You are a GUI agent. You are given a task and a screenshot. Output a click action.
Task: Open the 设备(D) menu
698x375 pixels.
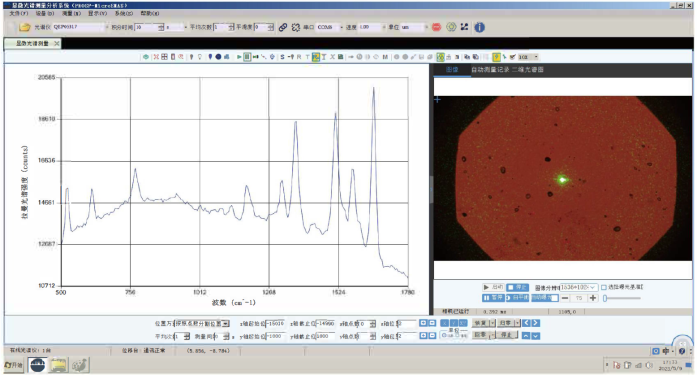45,13
